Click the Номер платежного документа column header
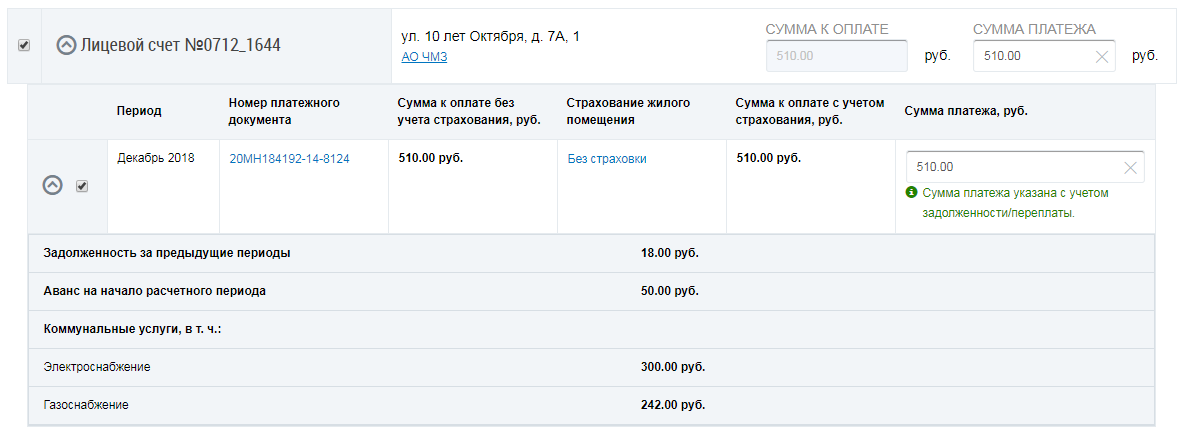 point(285,111)
